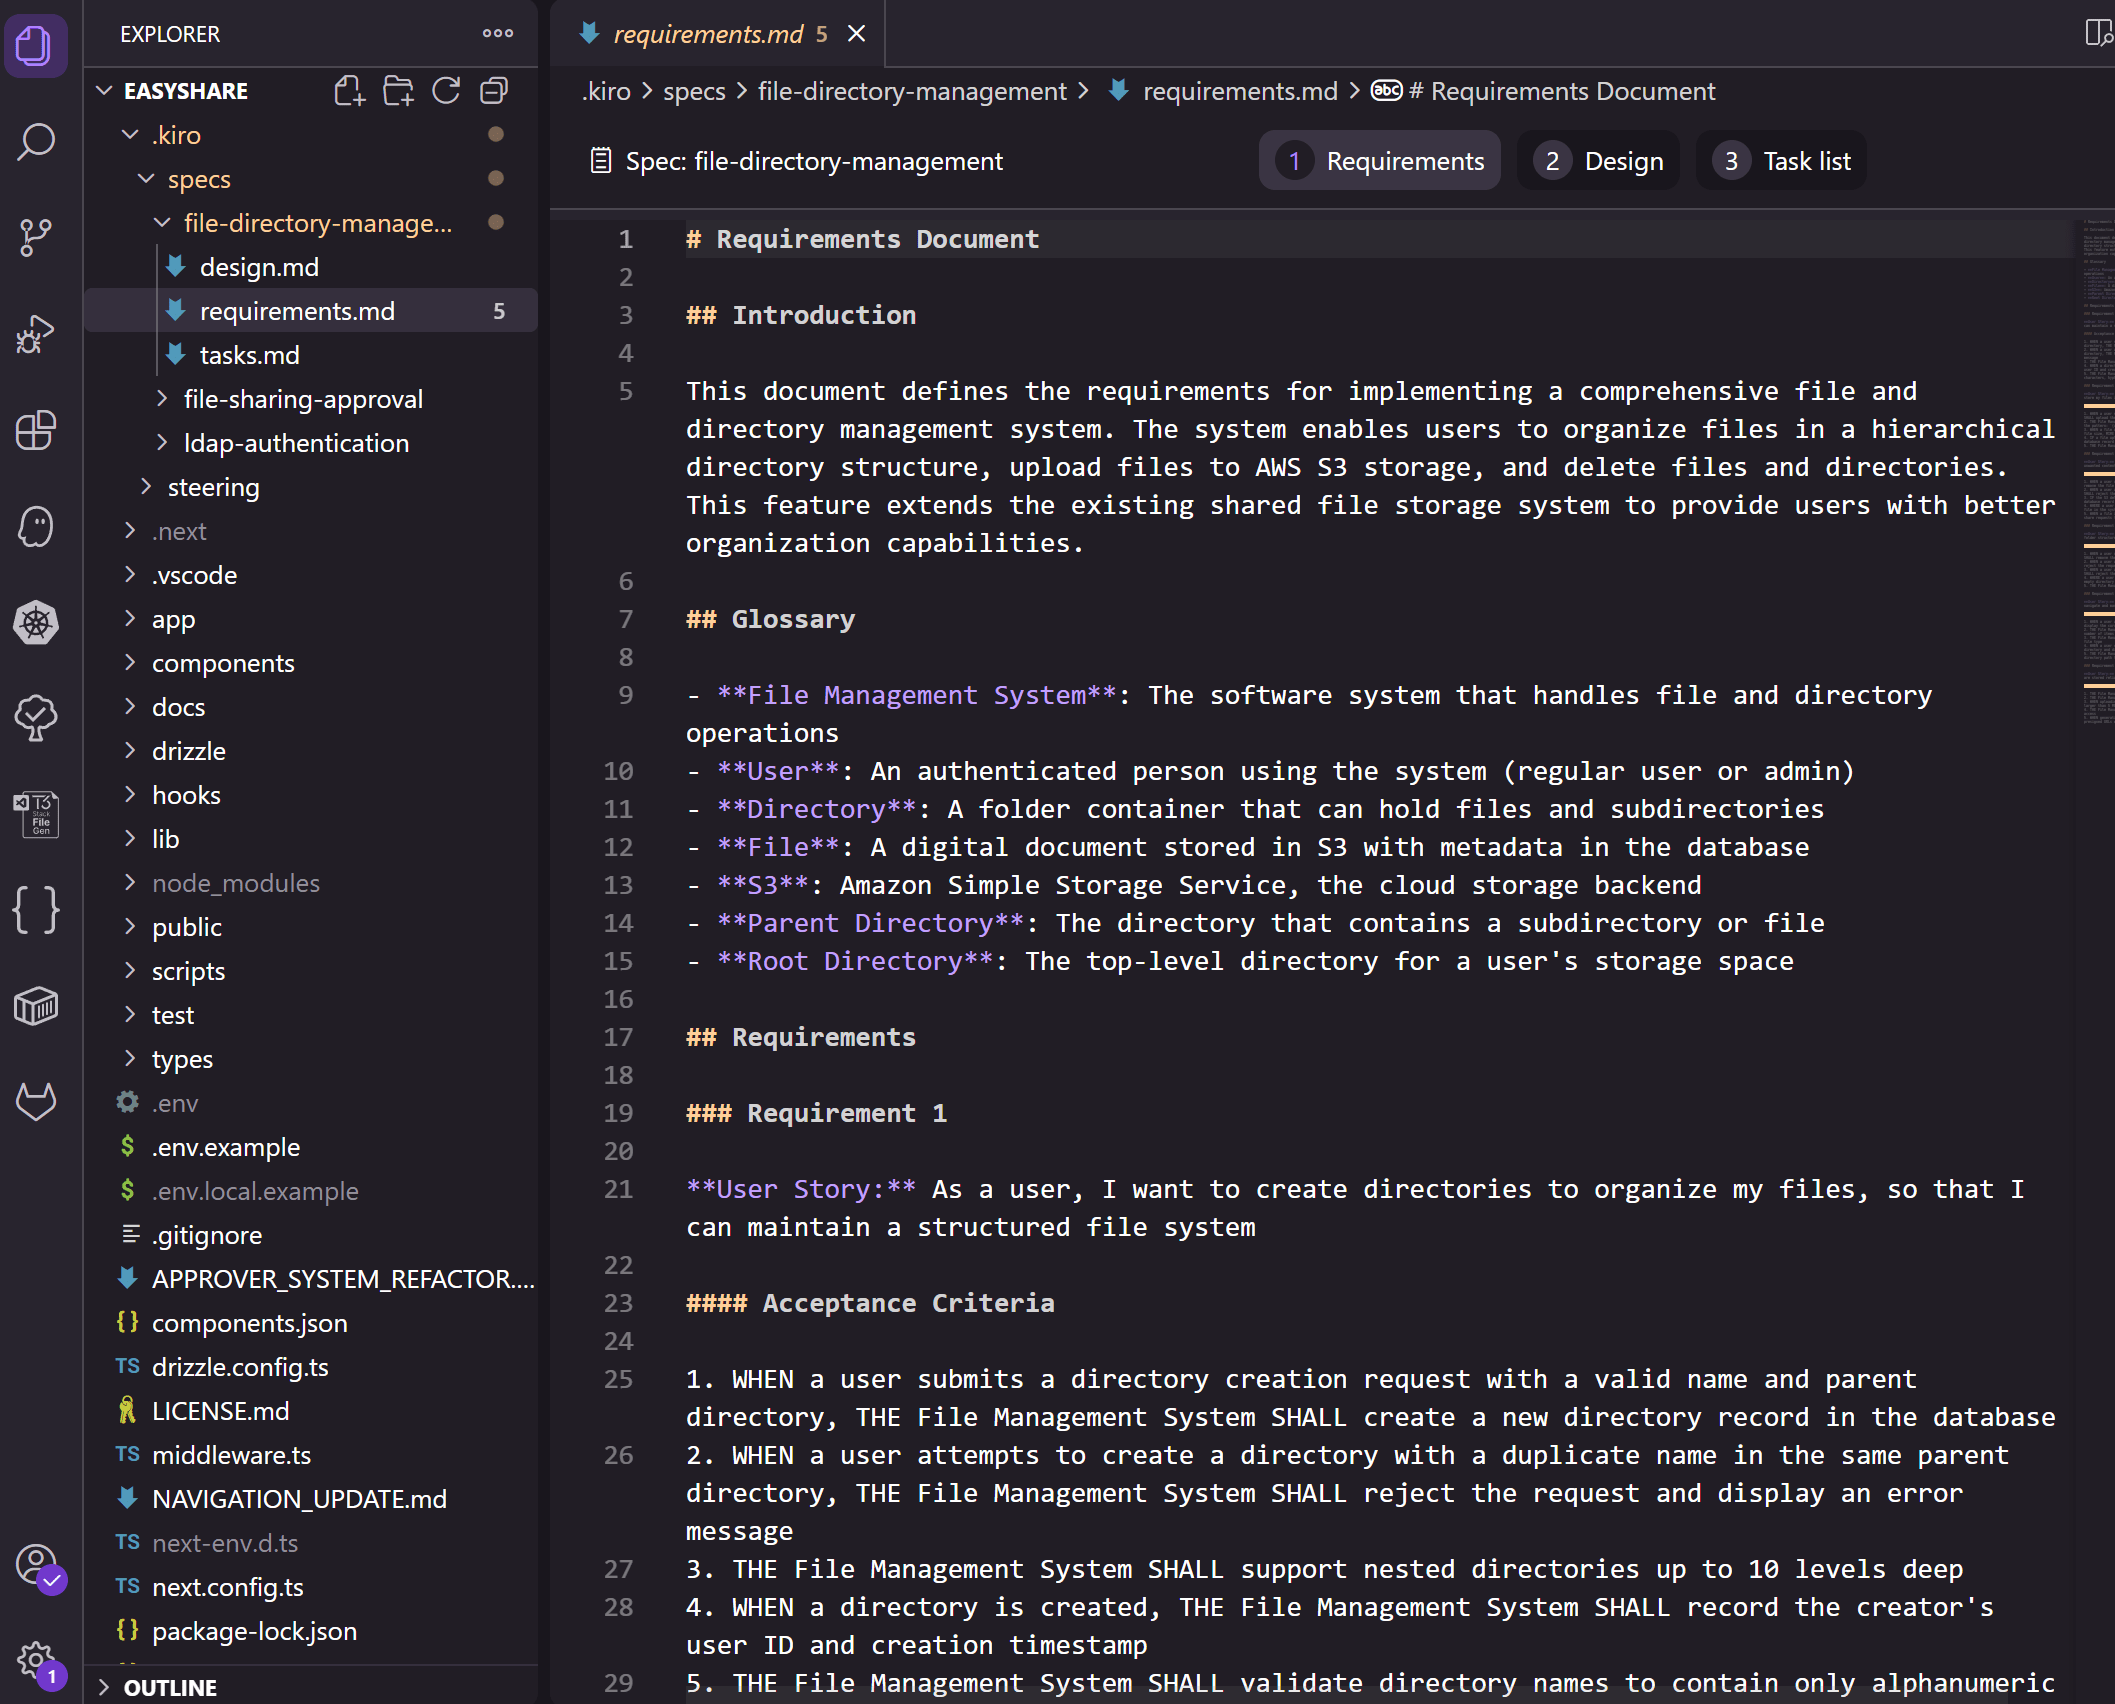Click the file-directory-management breadcrumb

click(x=911, y=91)
